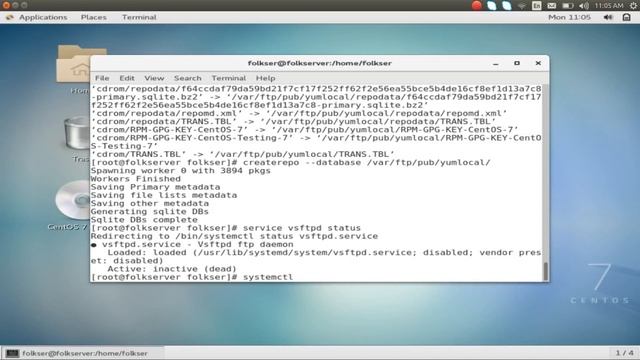Click the 'Spawning worker 0 with 3894 pkgs' line
This screenshot has width=640, height=360.
click(x=180, y=171)
